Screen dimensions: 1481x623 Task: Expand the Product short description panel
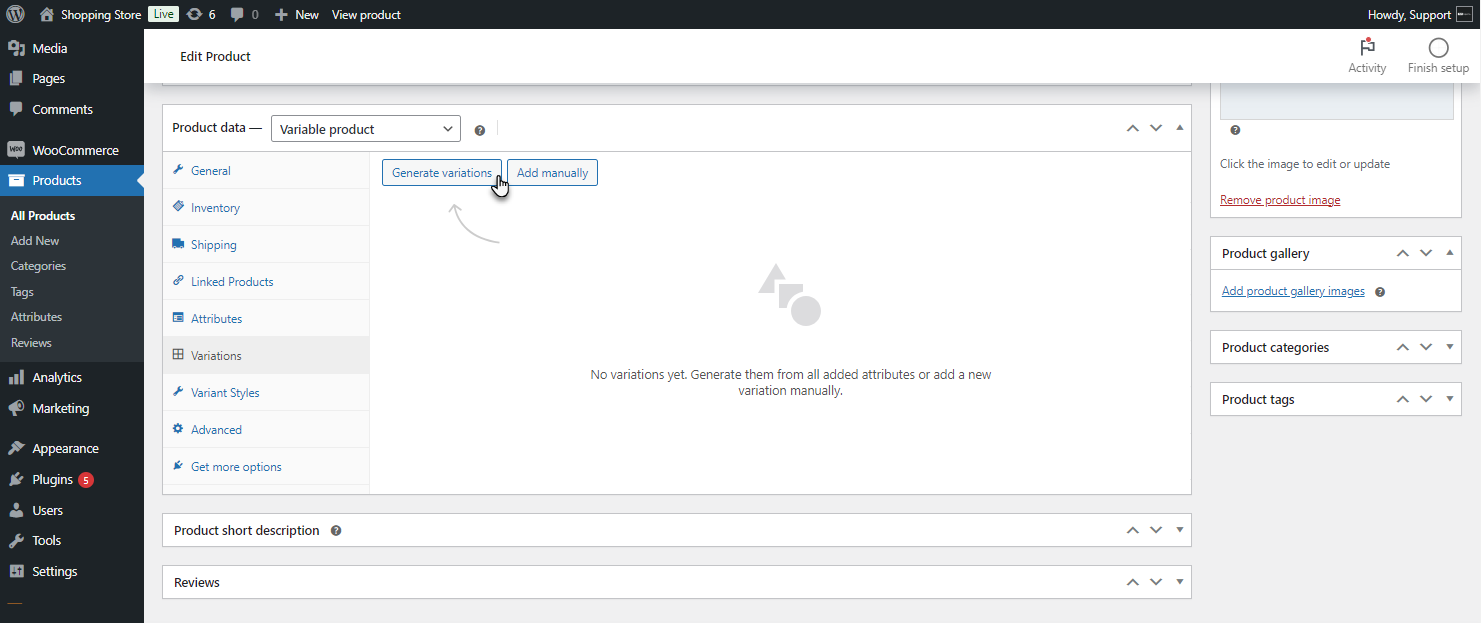[1180, 530]
